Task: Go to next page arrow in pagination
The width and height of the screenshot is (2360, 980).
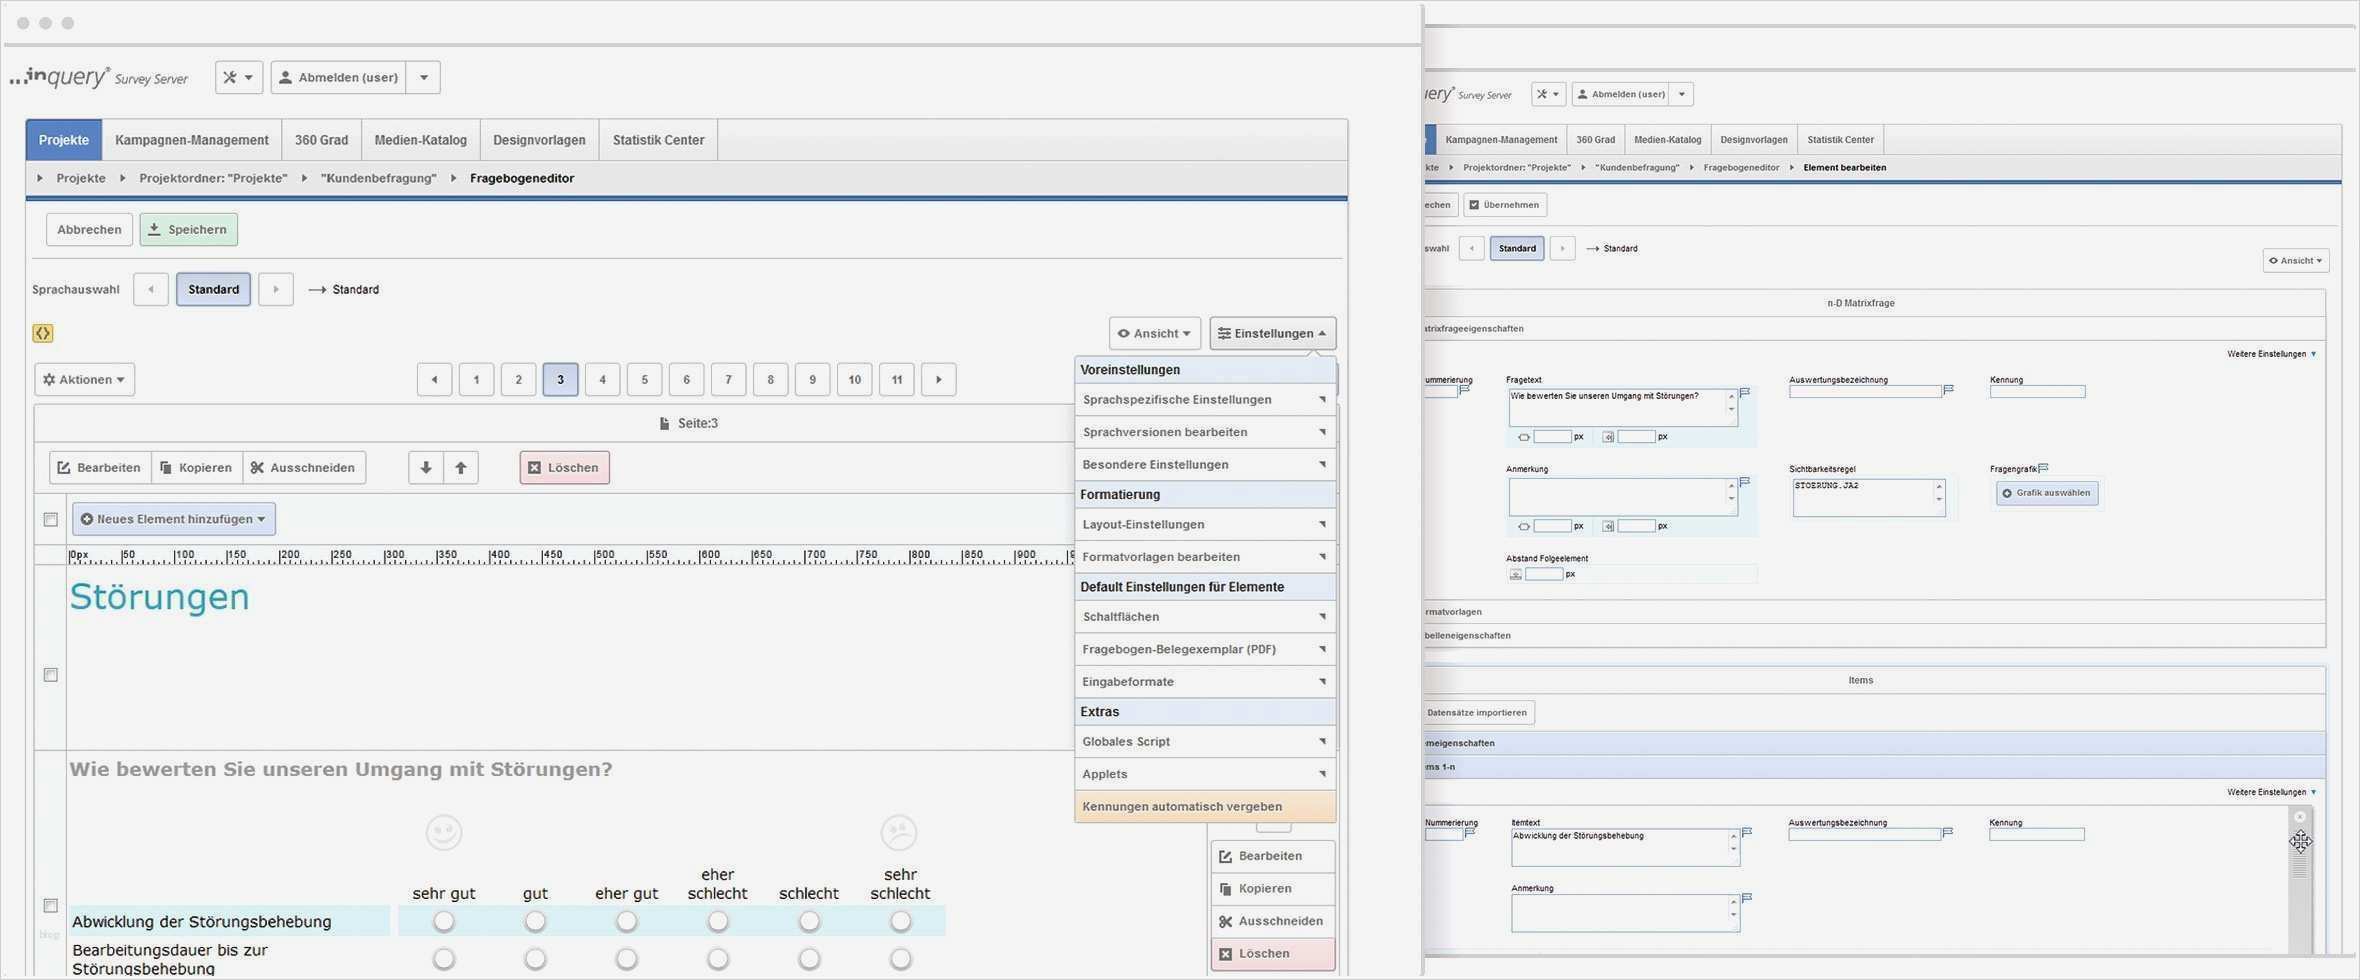Action: click(x=938, y=379)
